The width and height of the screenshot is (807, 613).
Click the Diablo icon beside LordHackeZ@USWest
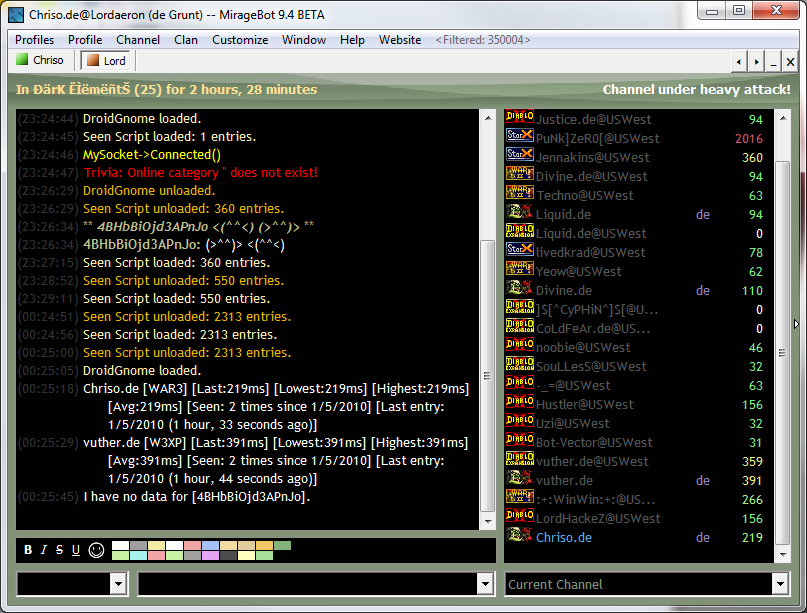click(x=520, y=517)
